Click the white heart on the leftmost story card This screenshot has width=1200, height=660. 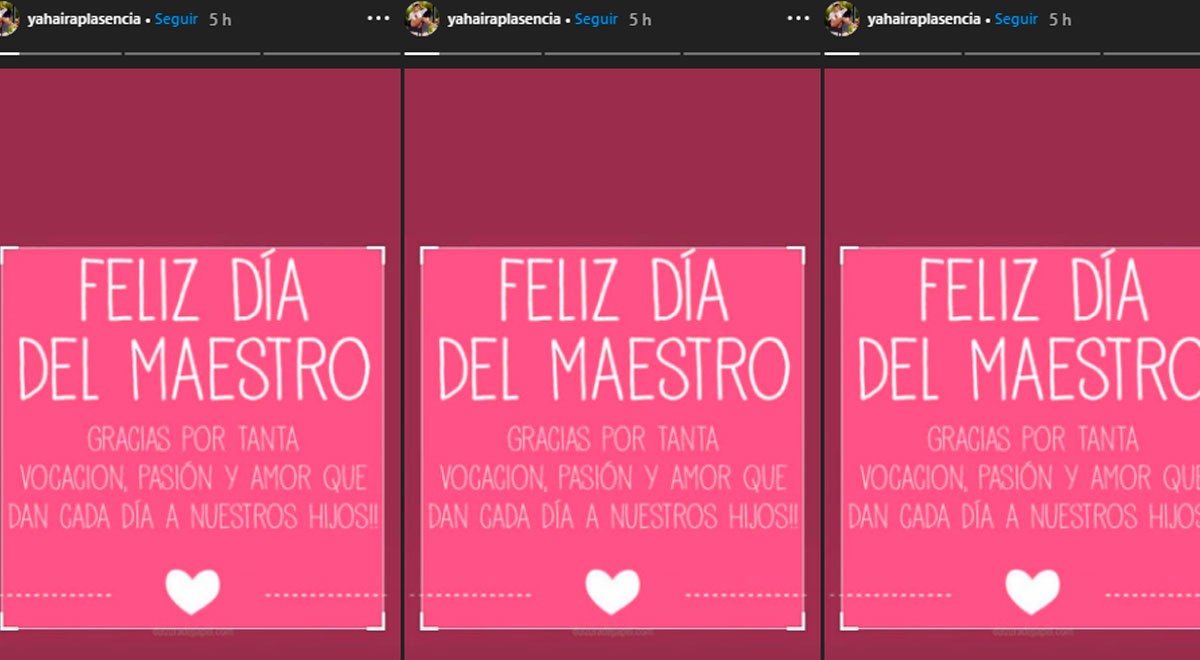[x=192, y=591]
